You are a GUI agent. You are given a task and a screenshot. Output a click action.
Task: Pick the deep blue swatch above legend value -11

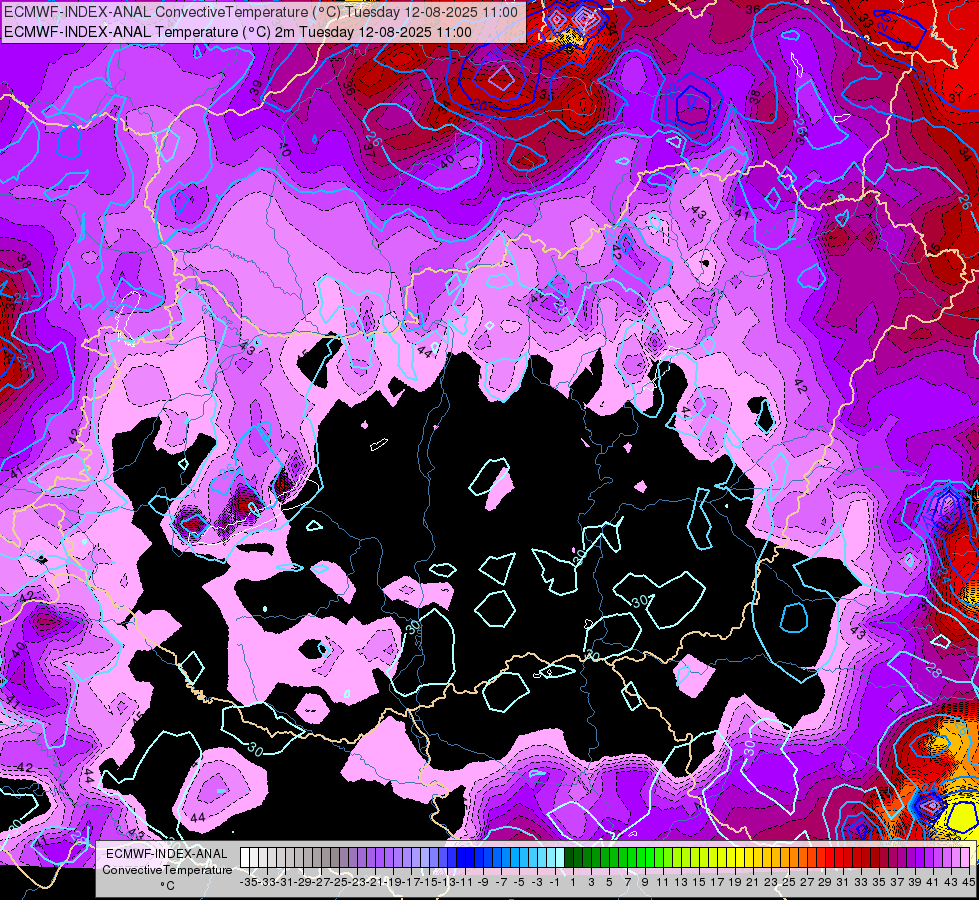click(461, 857)
